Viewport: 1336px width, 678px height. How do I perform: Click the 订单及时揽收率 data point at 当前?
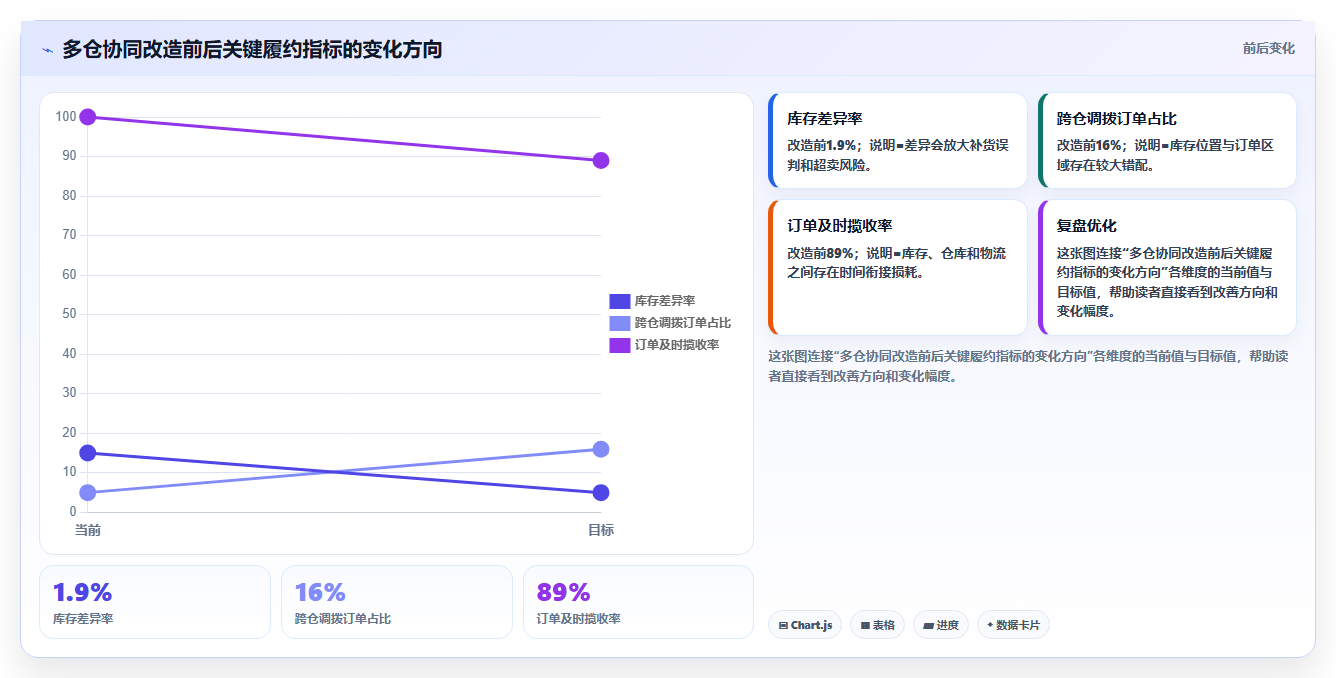coord(88,117)
